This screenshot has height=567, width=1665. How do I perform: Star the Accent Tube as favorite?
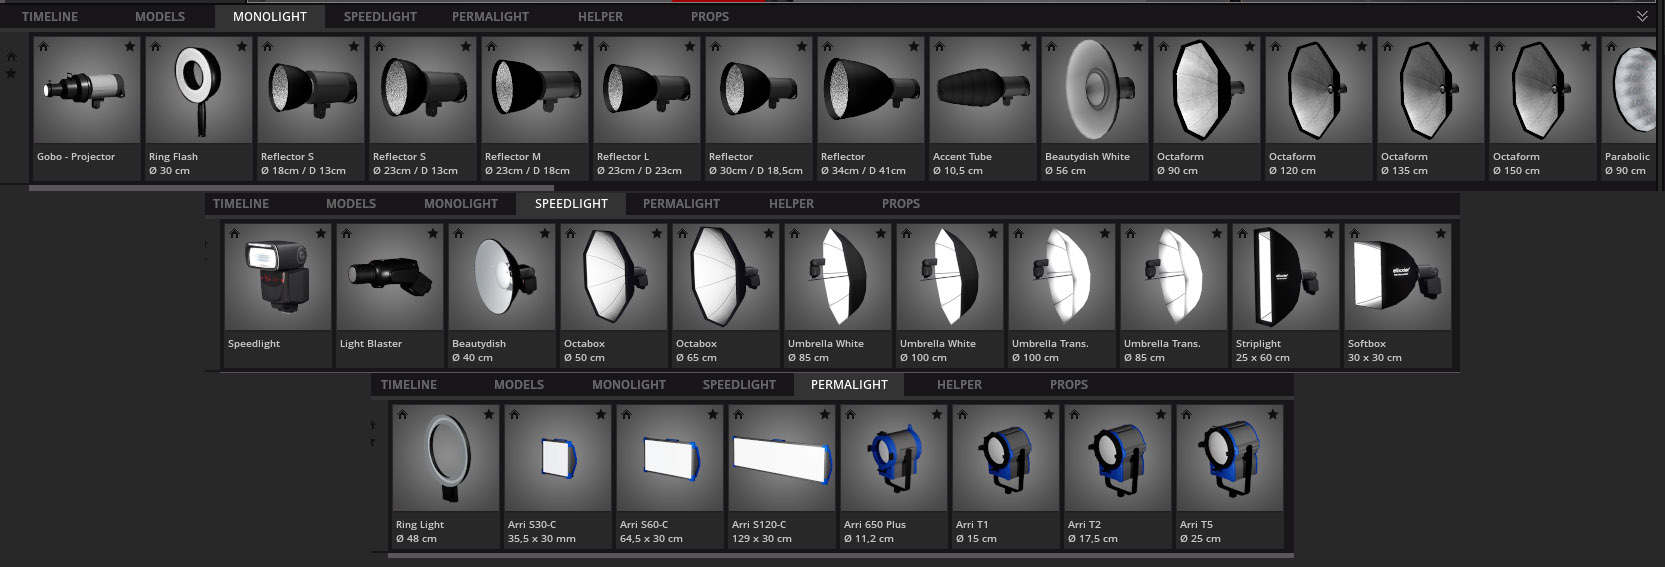click(1026, 46)
